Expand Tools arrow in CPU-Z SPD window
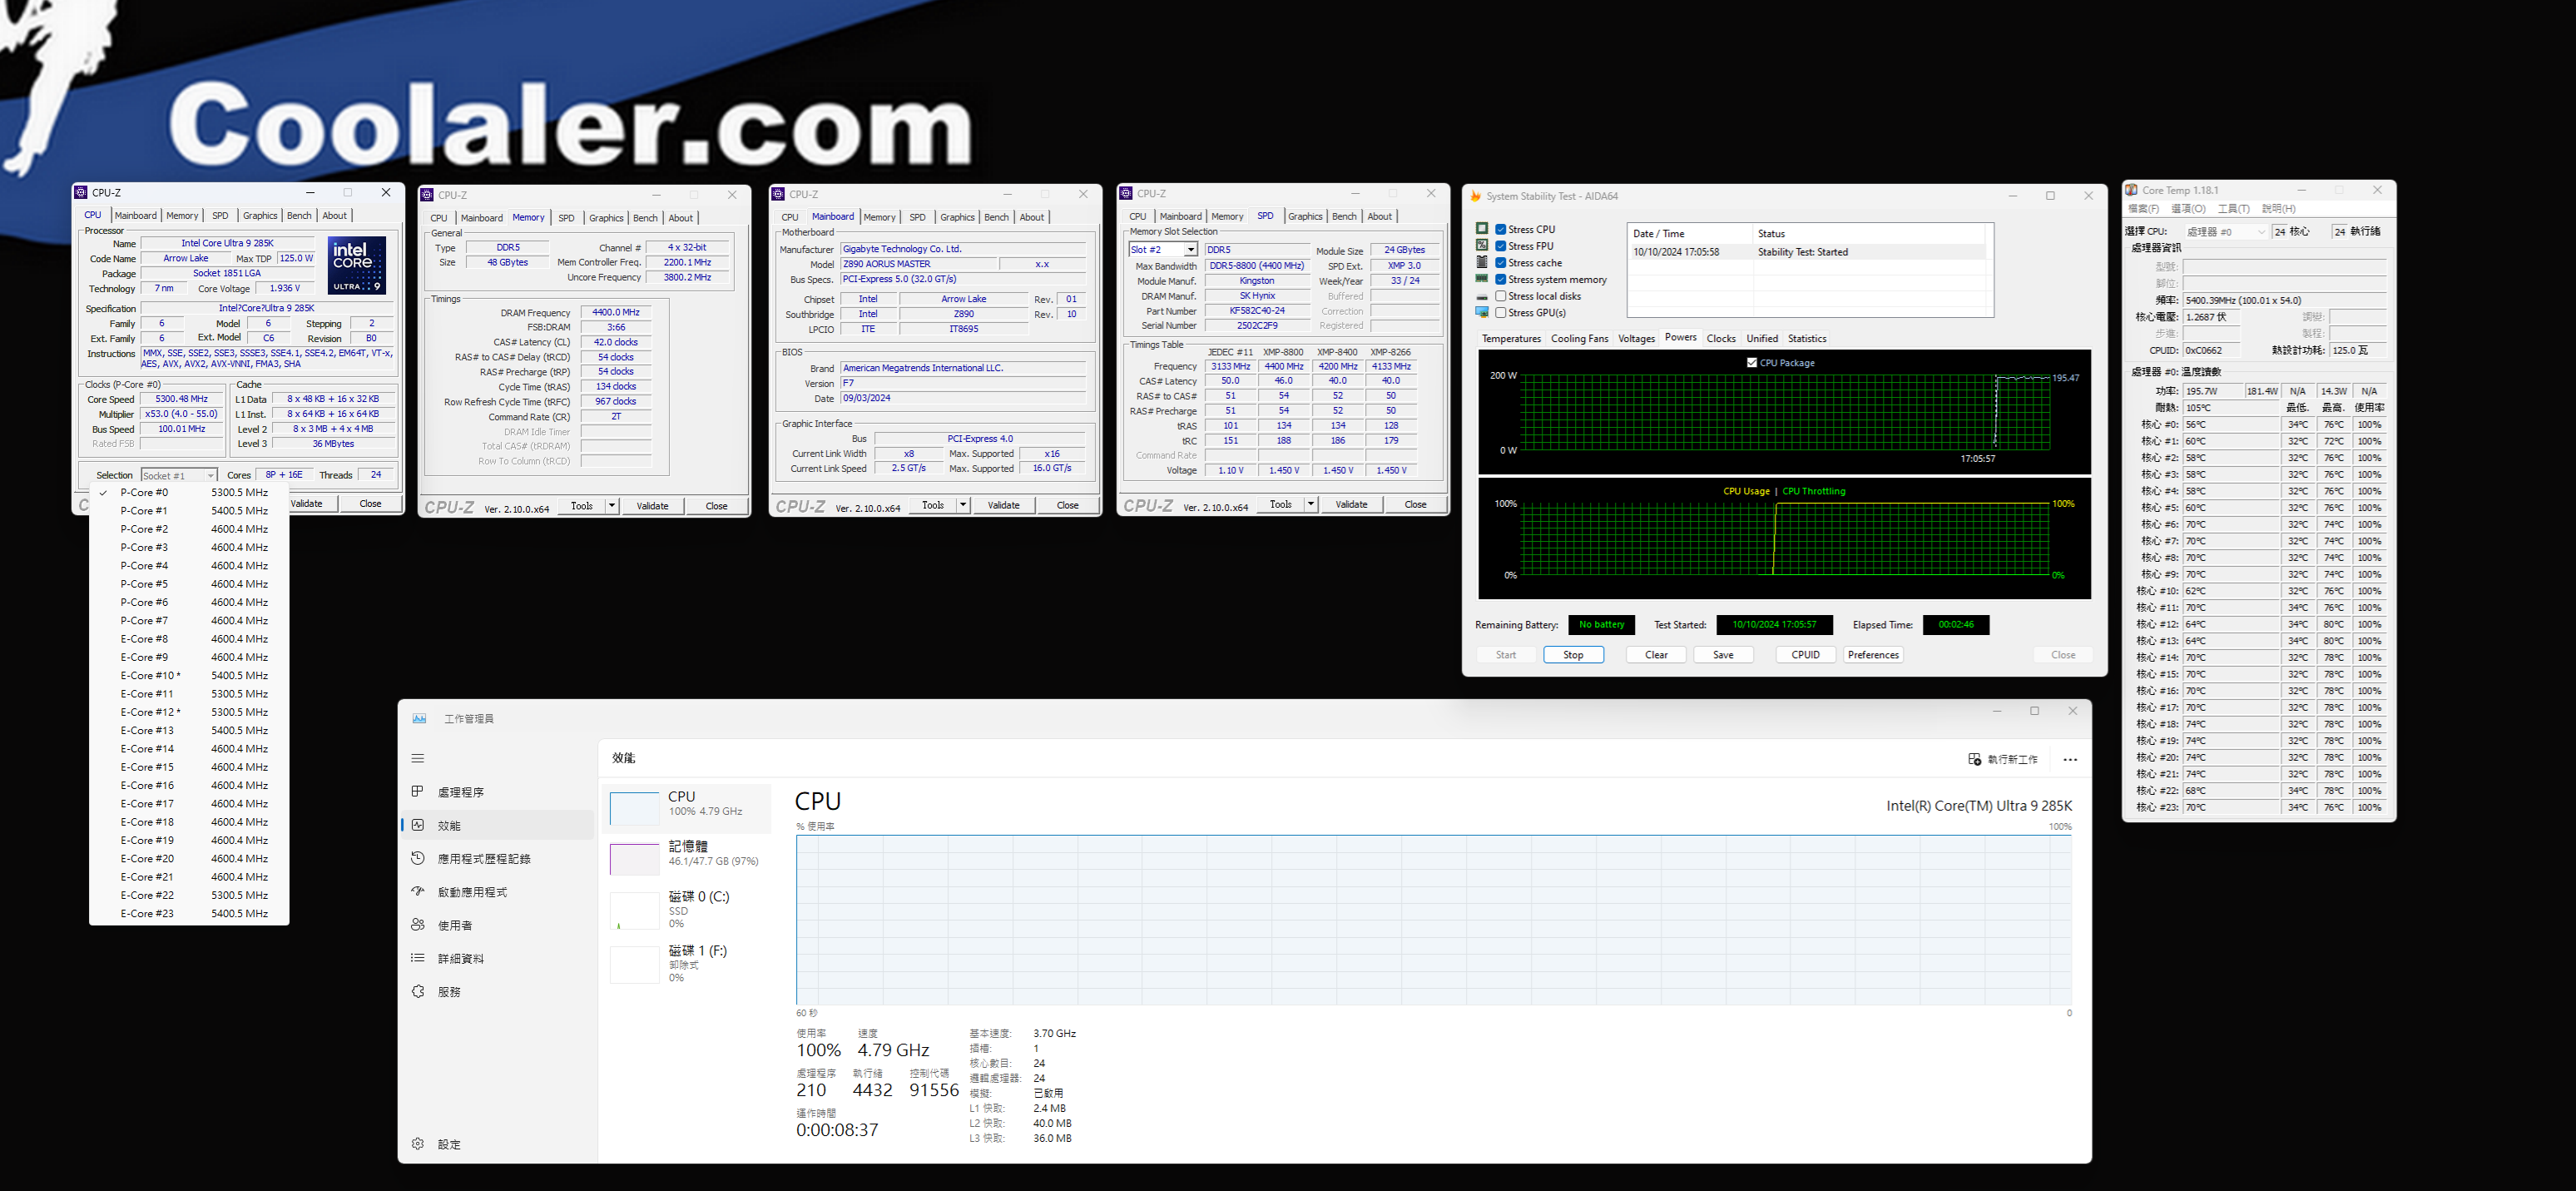Image resolution: width=2576 pixels, height=1191 pixels. click(x=1310, y=504)
